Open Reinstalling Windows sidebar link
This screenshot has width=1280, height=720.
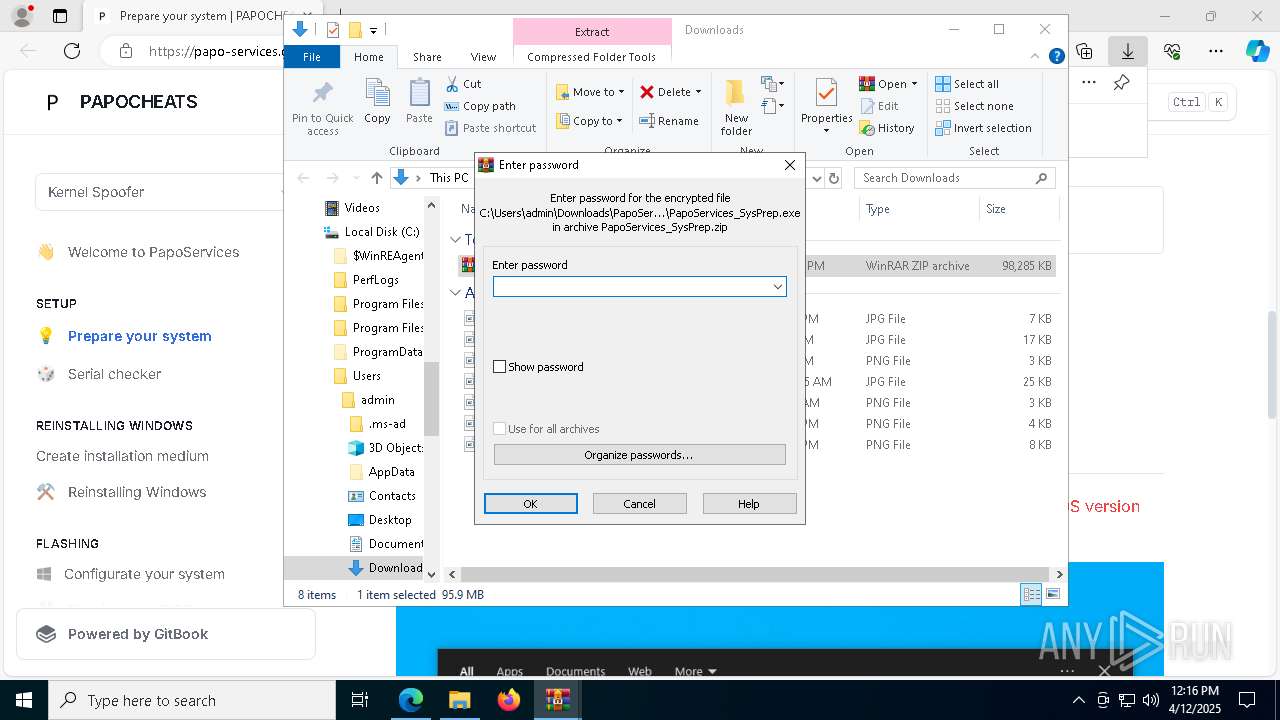137,492
